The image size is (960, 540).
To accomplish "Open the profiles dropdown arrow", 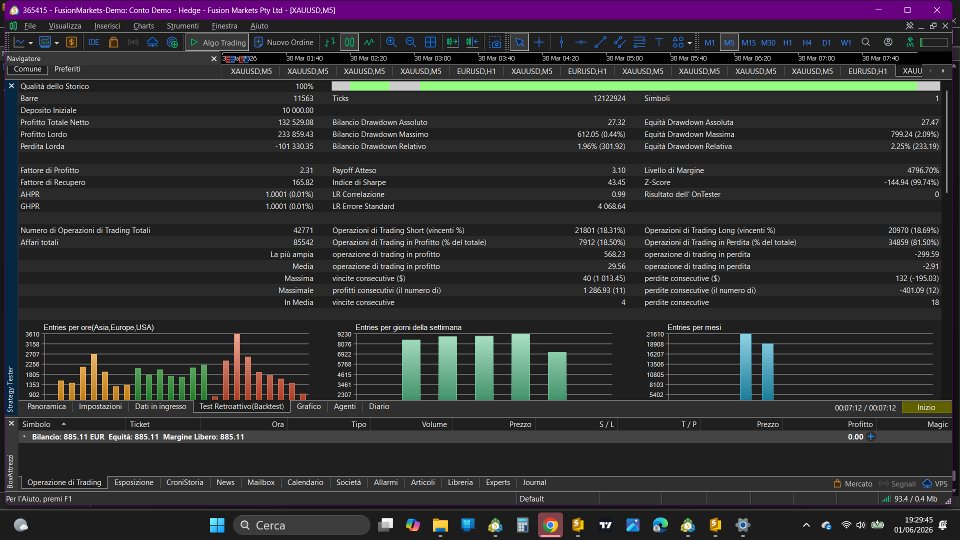I will coord(56,43).
